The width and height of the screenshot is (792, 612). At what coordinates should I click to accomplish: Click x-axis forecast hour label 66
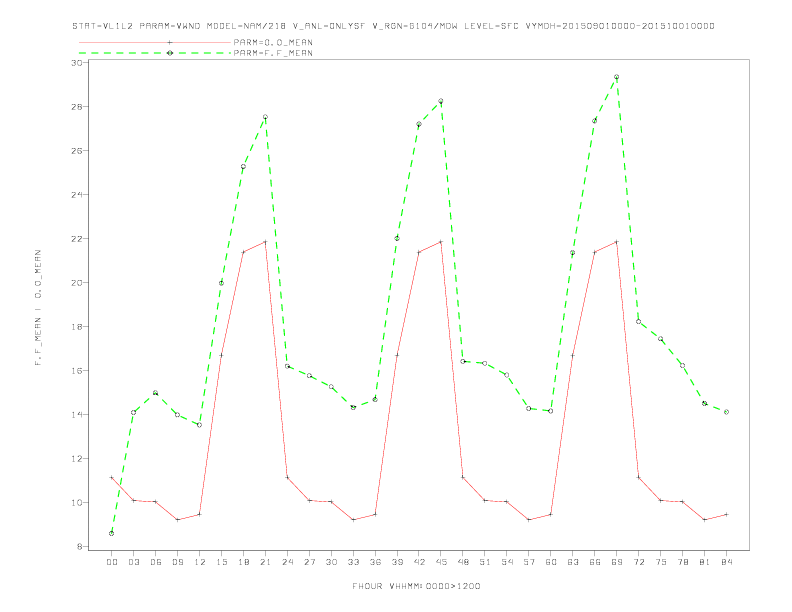point(595,562)
